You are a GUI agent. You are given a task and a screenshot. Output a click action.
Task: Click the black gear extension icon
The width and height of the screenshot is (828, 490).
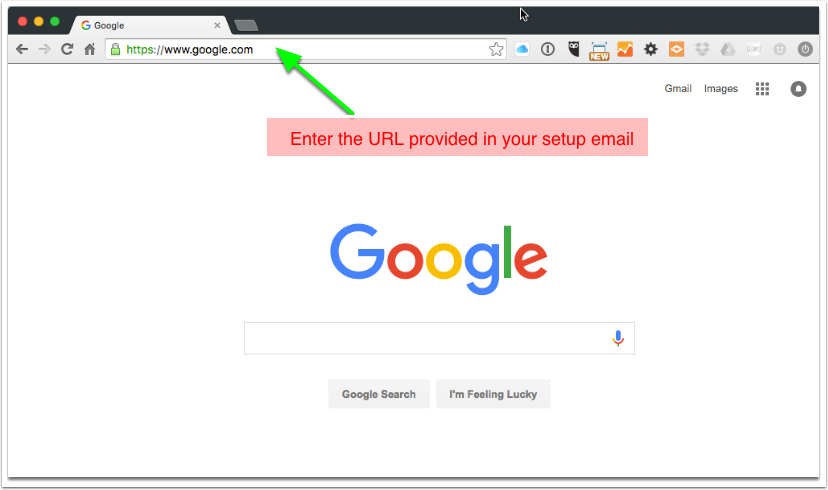pos(651,49)
